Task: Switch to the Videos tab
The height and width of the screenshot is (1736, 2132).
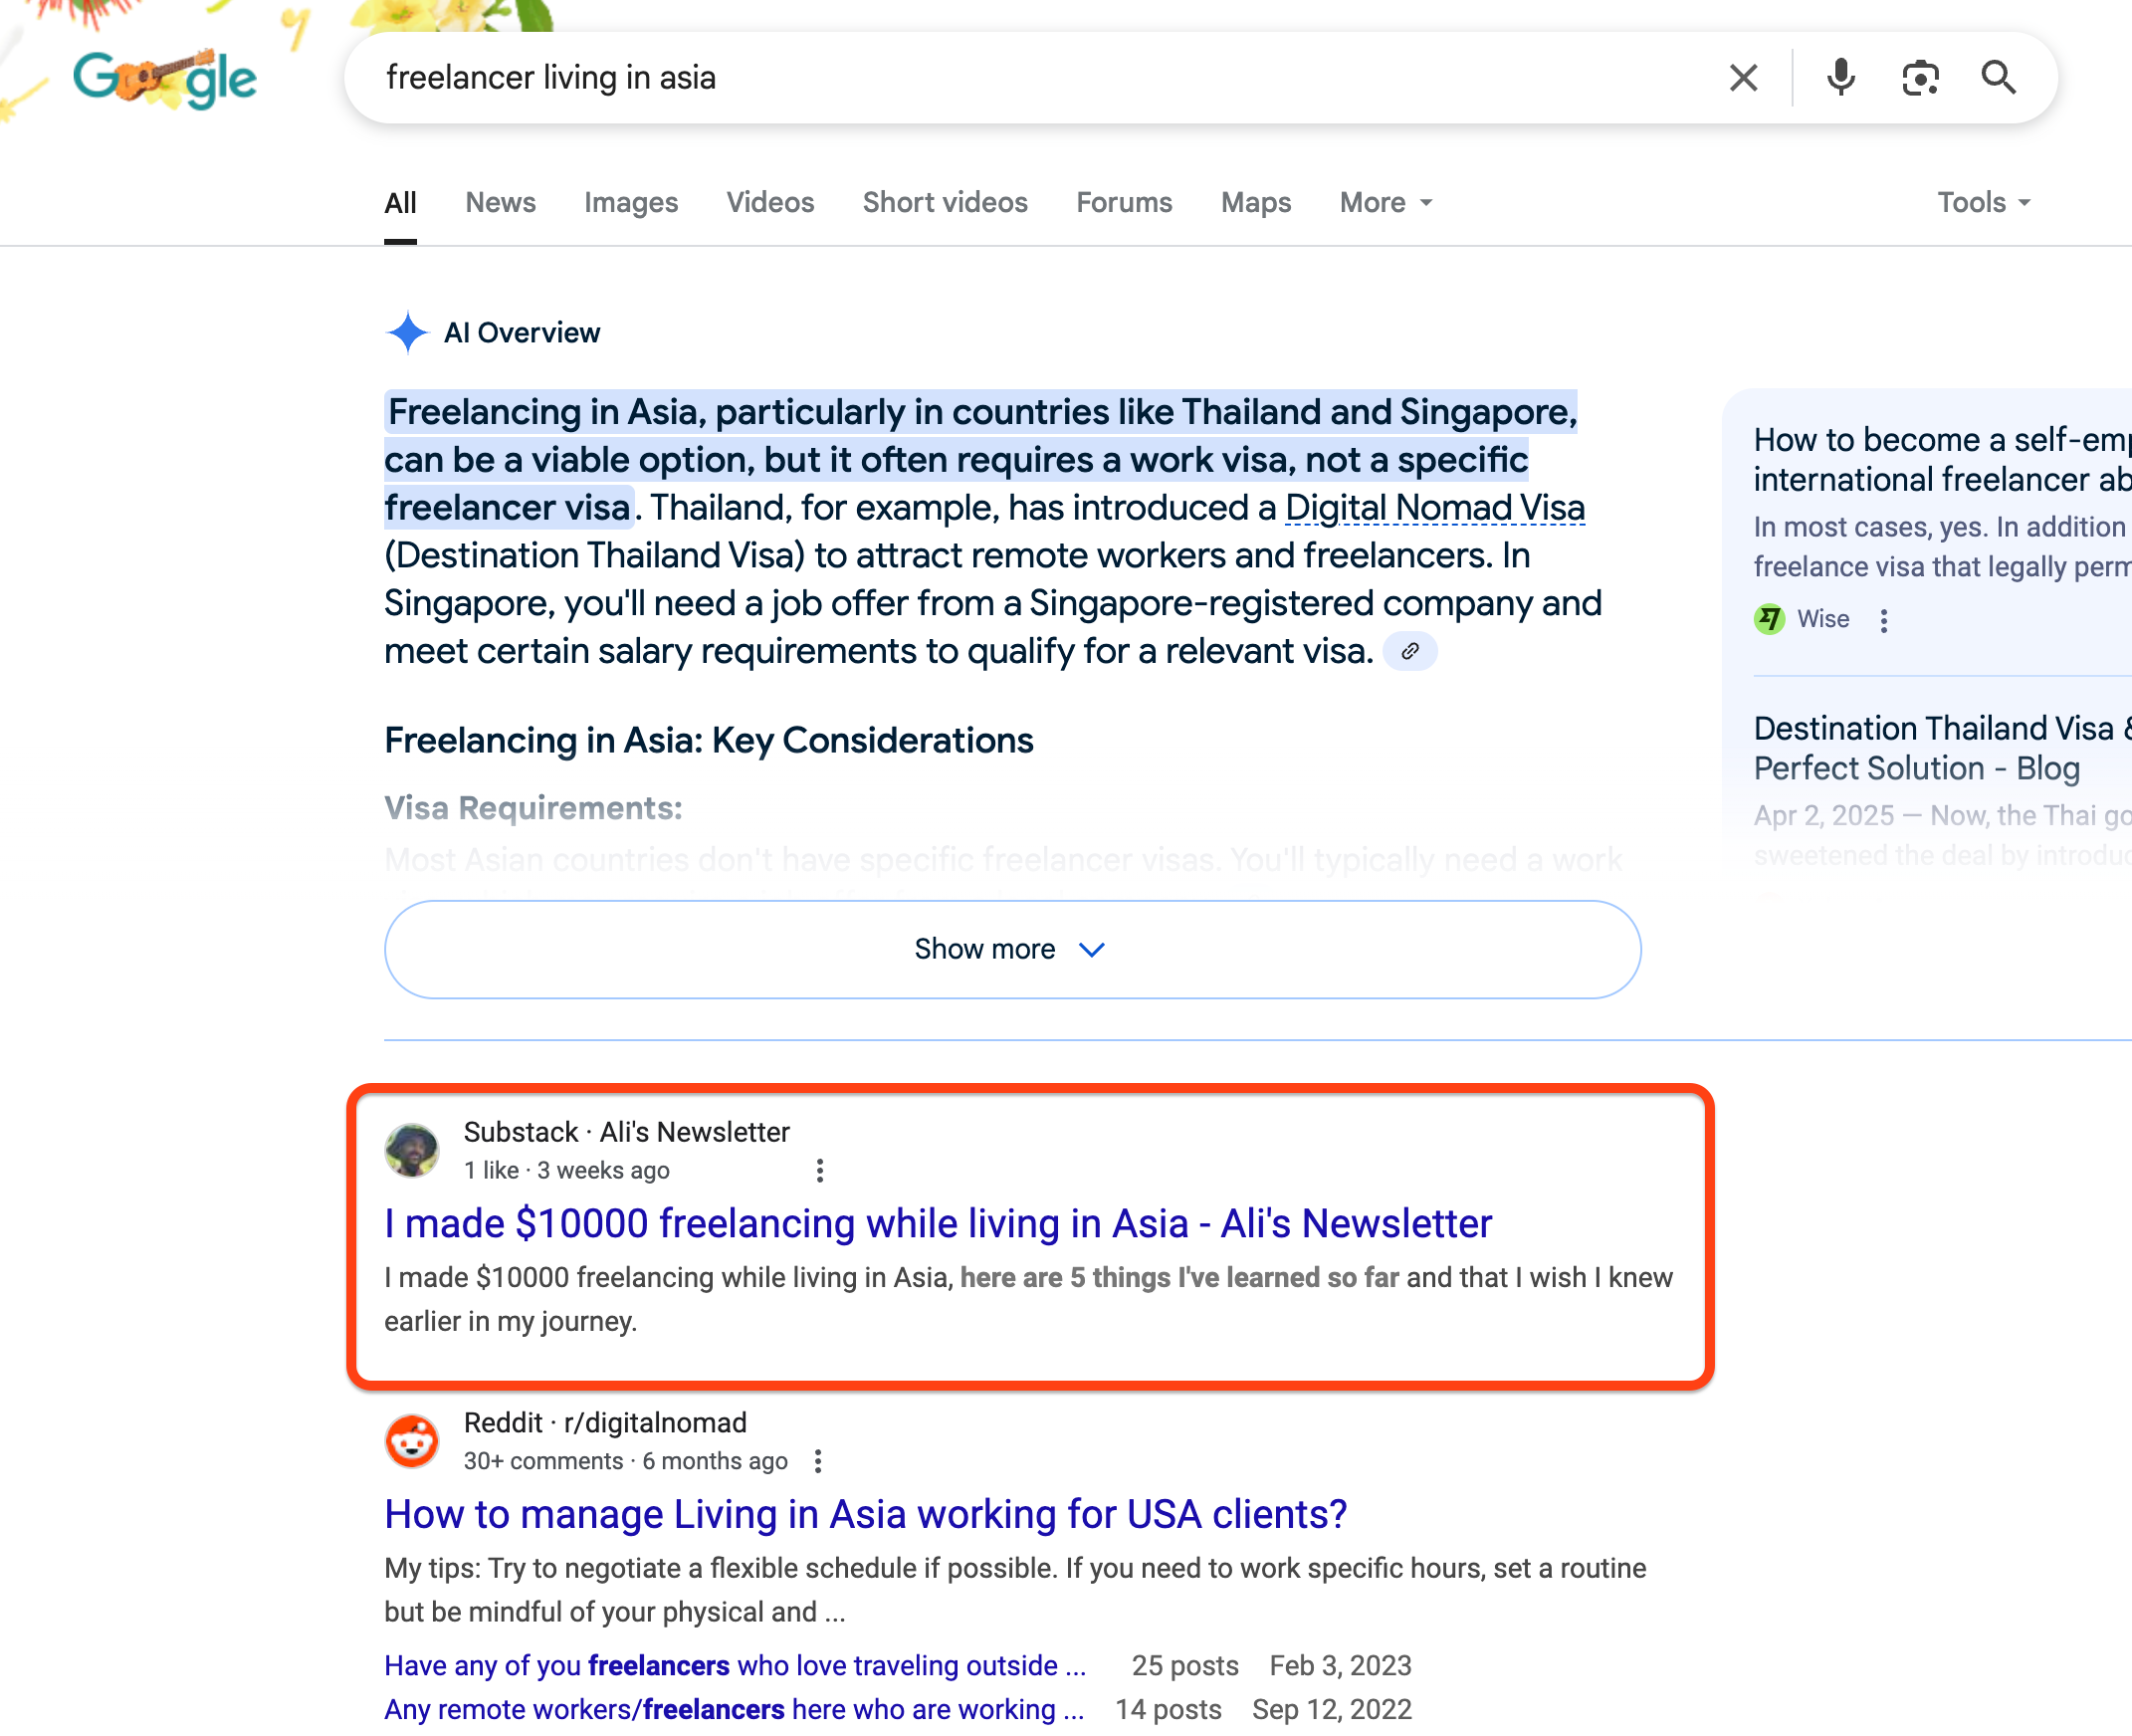Action: pyautogui.click(x=770, y=203)
